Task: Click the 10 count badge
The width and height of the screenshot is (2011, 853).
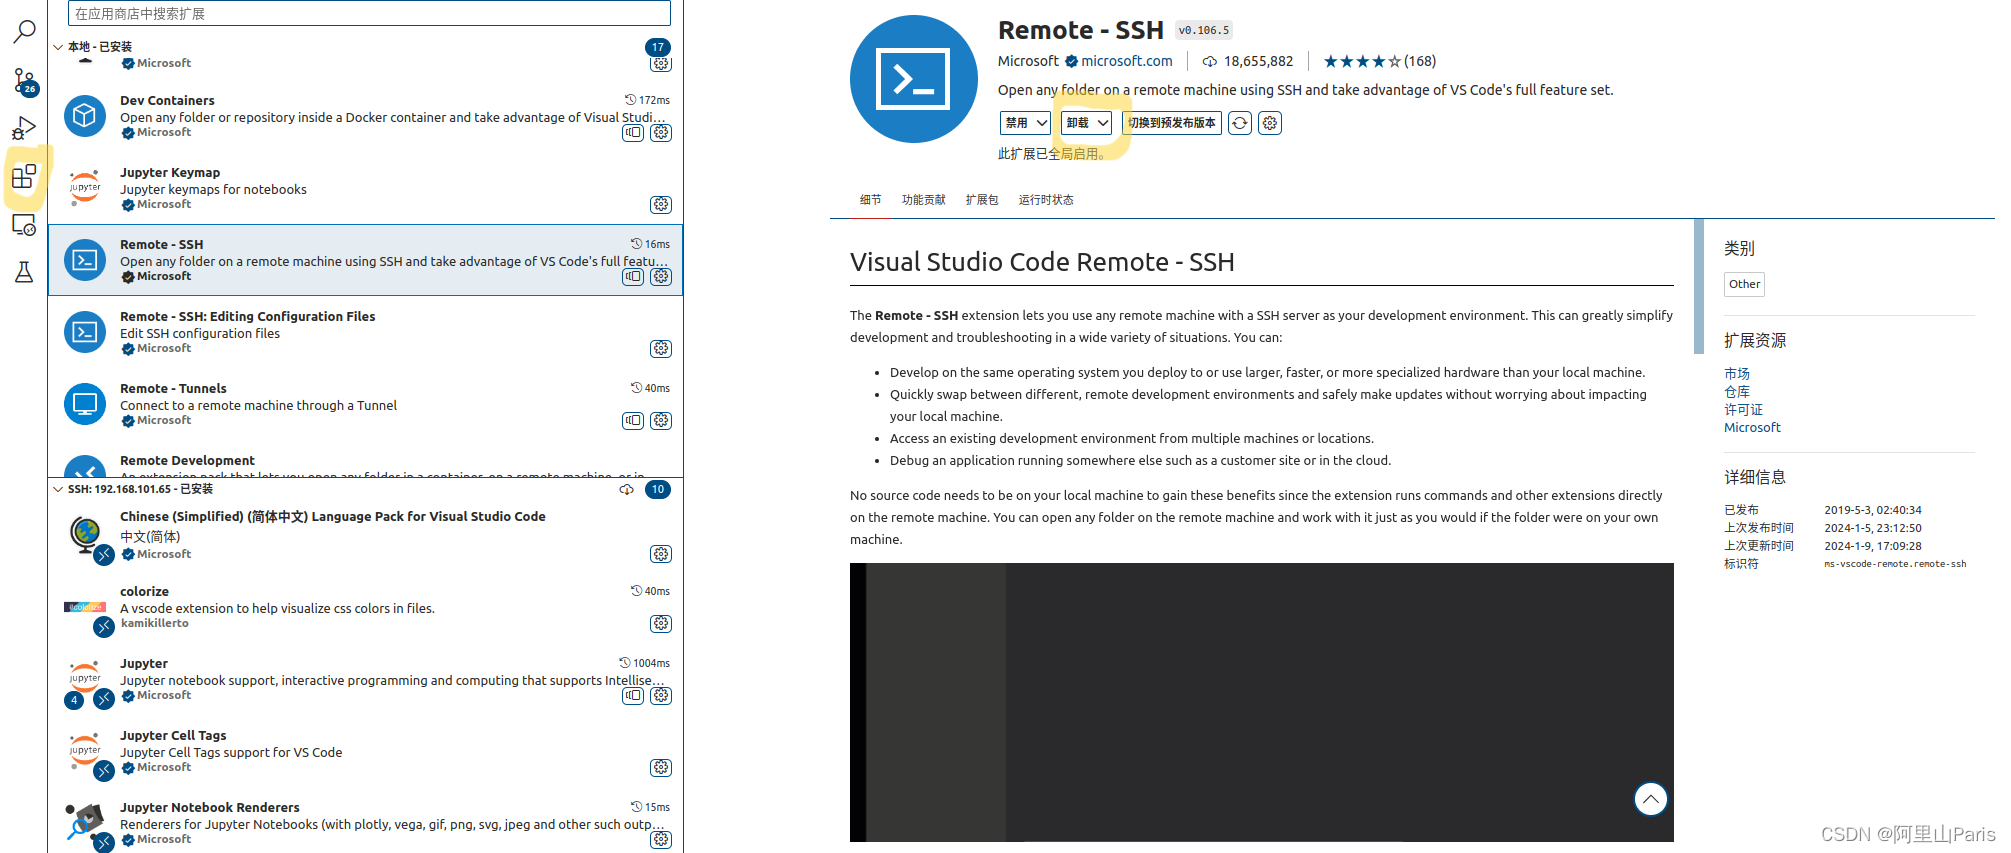Action: pos(658,489)
